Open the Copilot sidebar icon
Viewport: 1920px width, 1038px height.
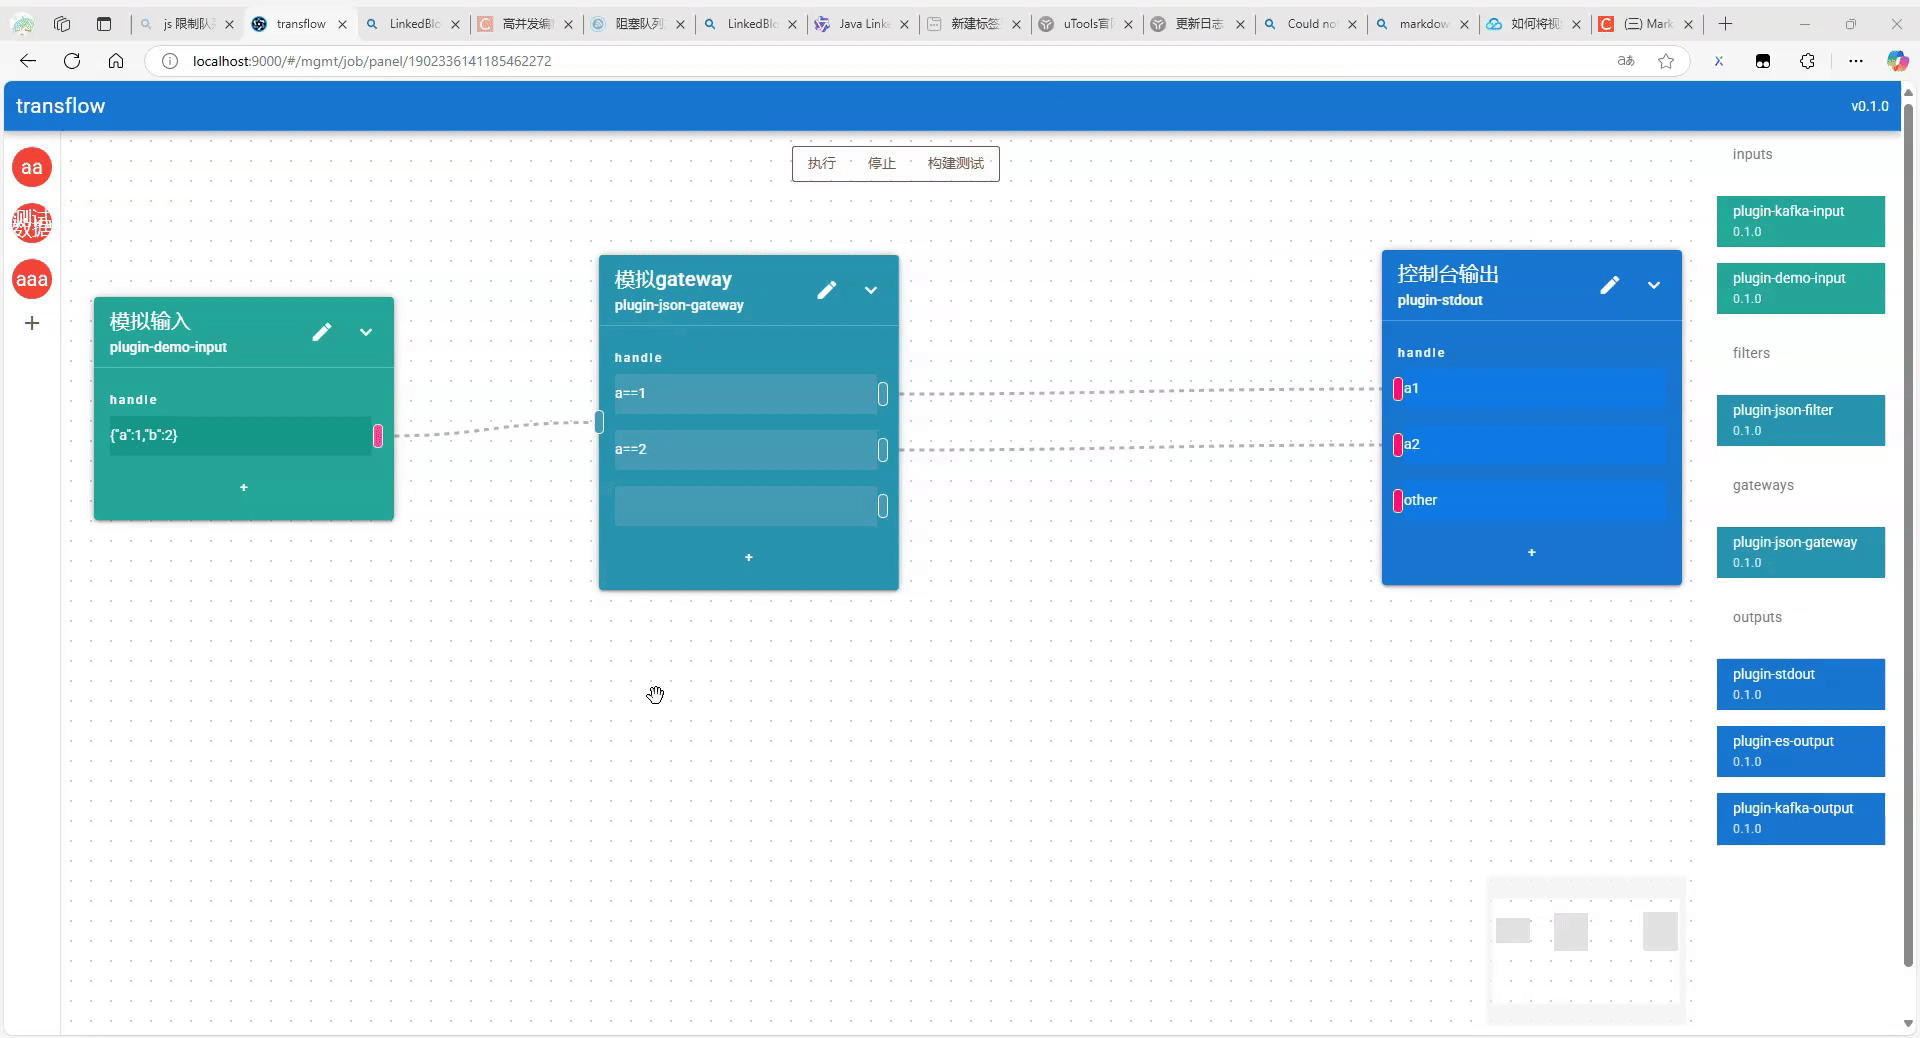coord(1897,61)
